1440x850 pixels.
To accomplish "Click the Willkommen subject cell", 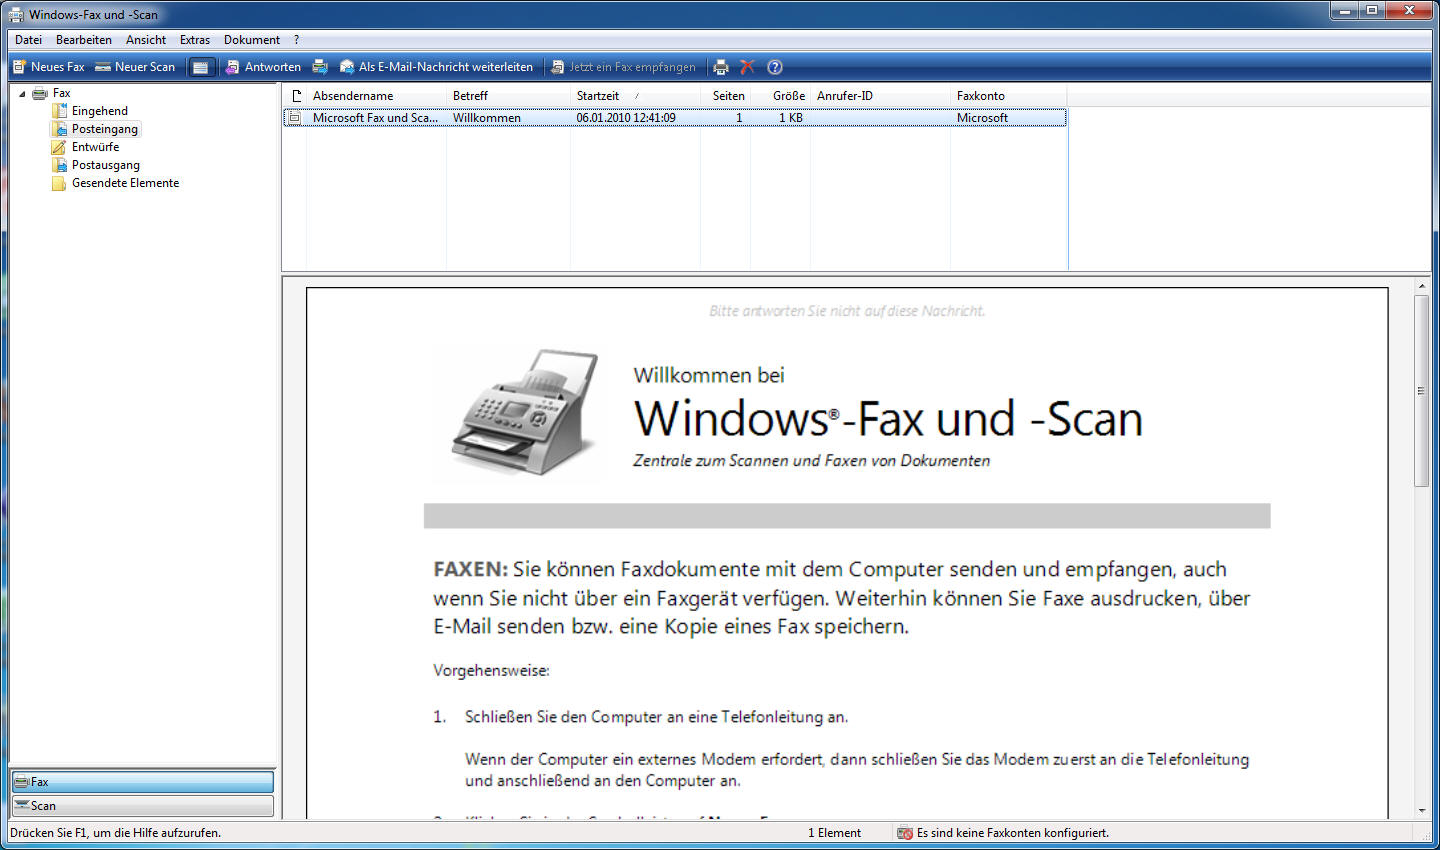I will pyautogui.click(x=487, y=118).
